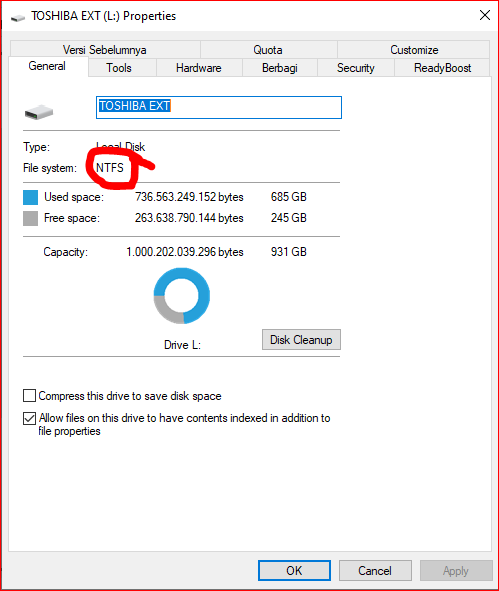The image size is (499, 591).
Task: Click the 263.638.790.144 bytes free value
Action: pos(189,218)
